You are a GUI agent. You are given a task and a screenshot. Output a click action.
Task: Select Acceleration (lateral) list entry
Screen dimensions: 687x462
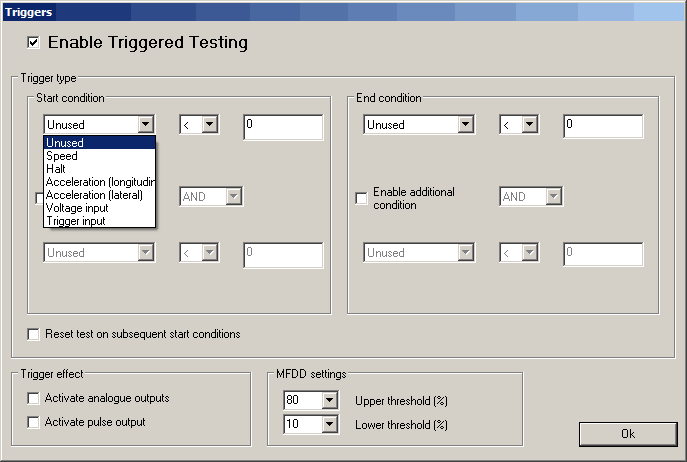point(94,195)
